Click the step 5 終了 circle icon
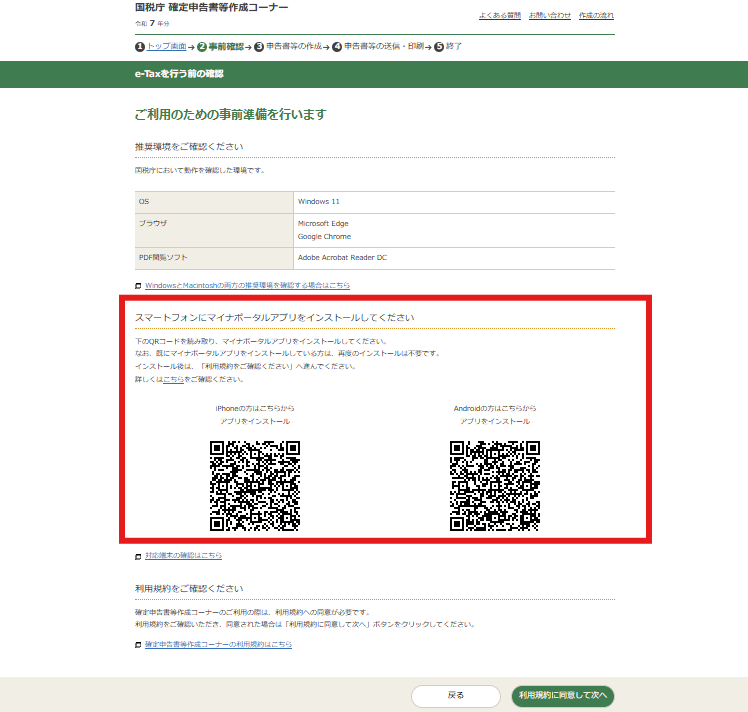This screenshot has width=748, height=712. point(438,47)
